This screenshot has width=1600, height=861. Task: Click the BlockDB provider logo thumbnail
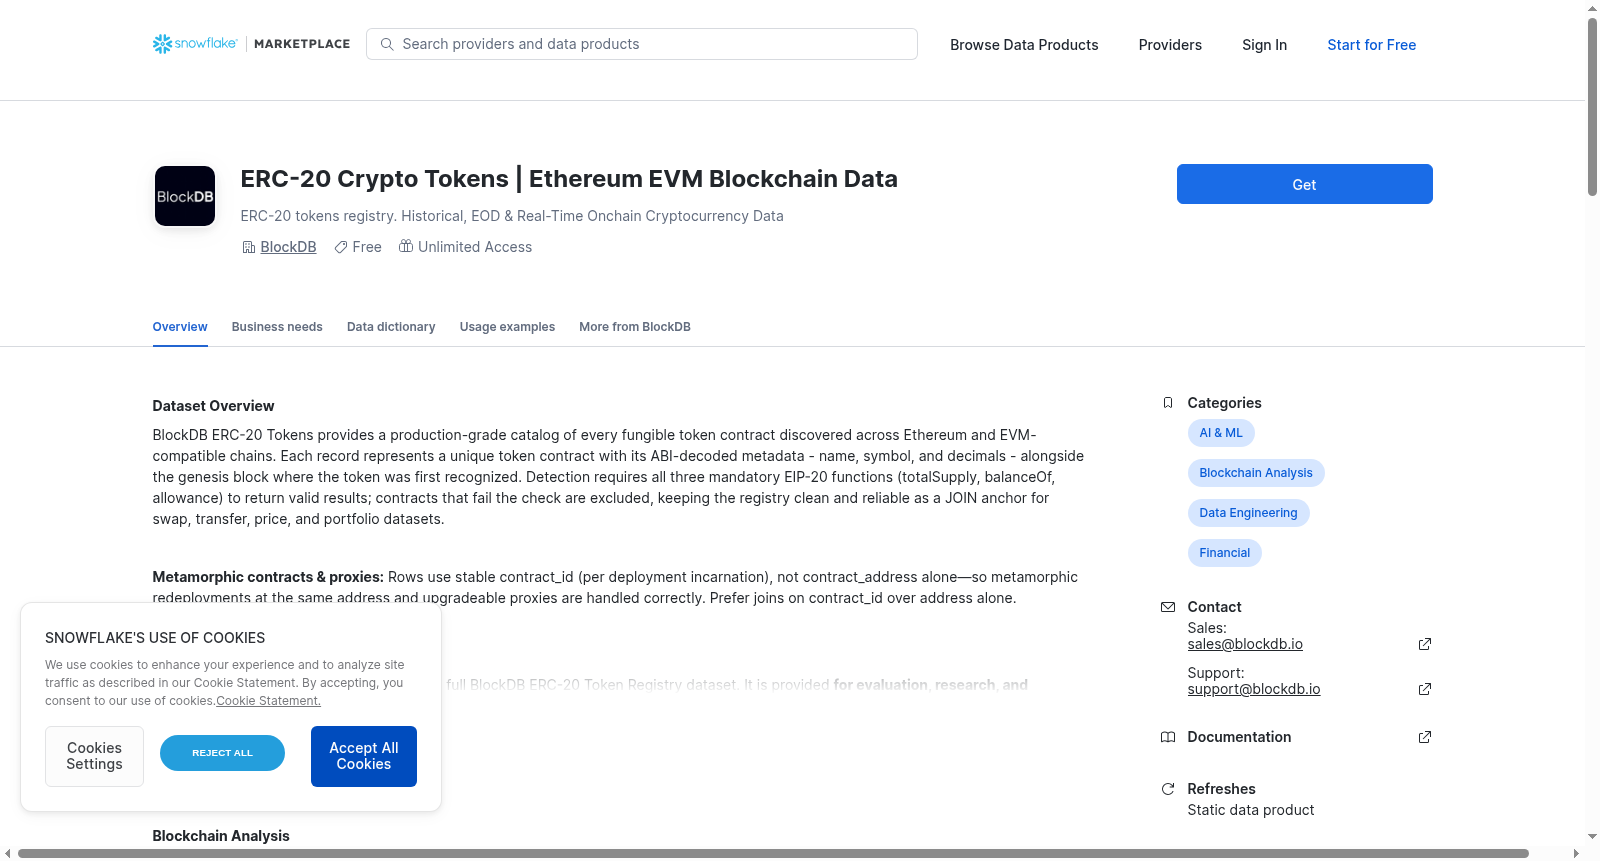(185, 196)
